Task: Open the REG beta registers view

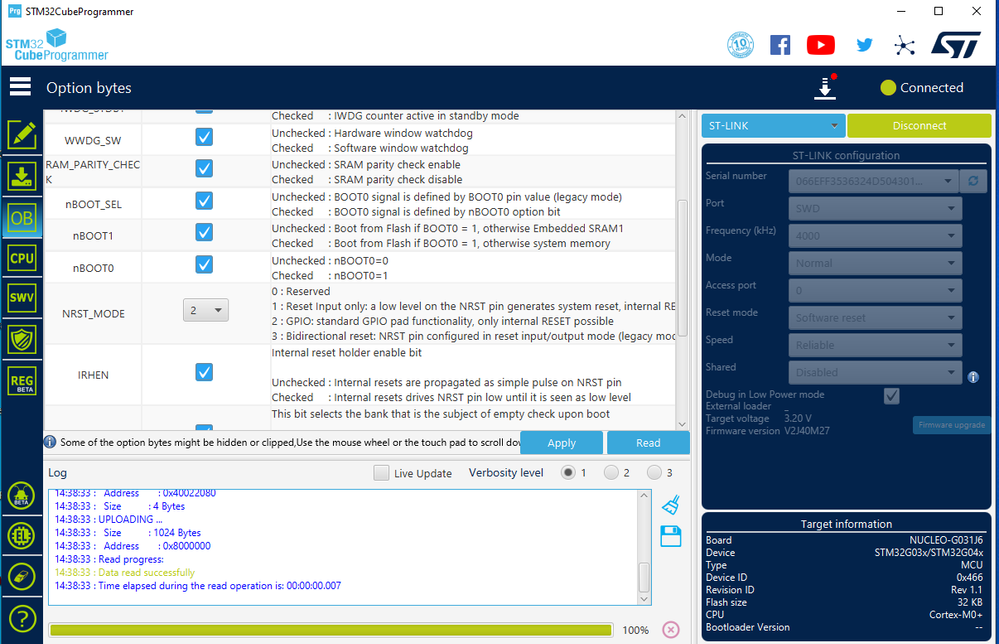Action: click(22, 382)
